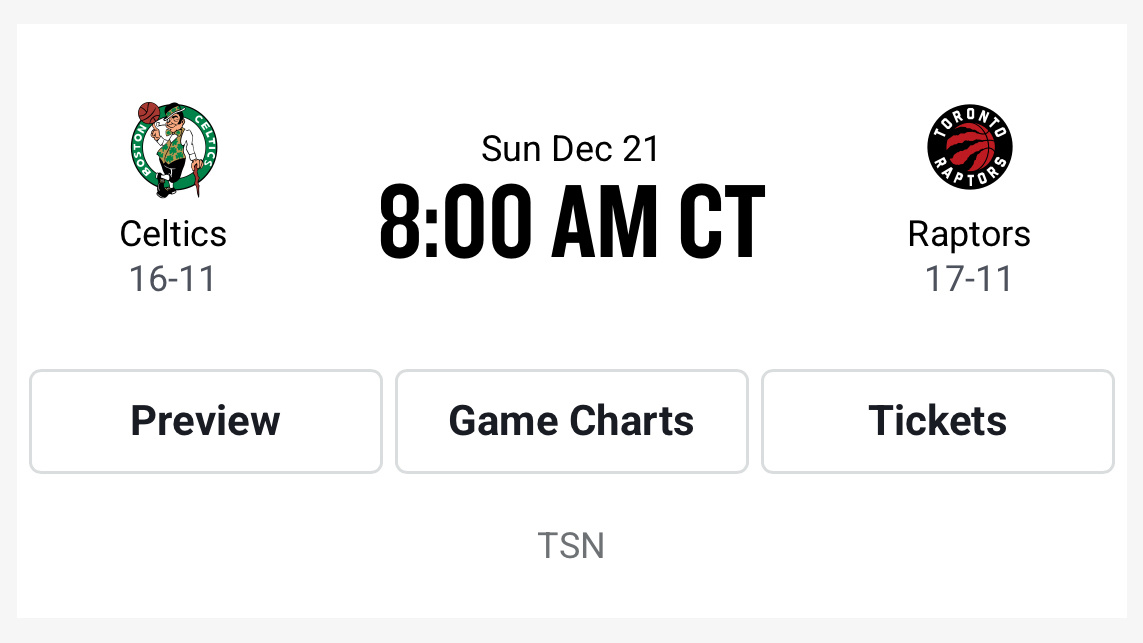Open the Tickets purchase option
This screenshot has height=643, width=1143.
[937, 421]
